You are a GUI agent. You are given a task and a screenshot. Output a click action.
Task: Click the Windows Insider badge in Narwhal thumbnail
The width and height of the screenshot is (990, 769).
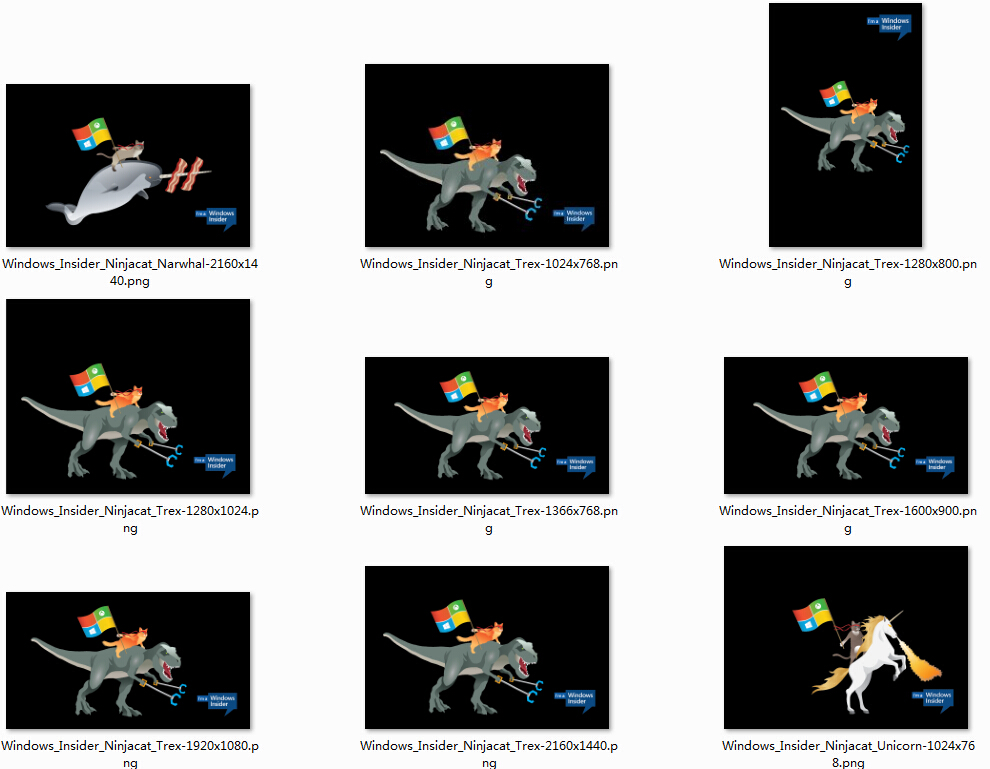(x=216, y=217)
